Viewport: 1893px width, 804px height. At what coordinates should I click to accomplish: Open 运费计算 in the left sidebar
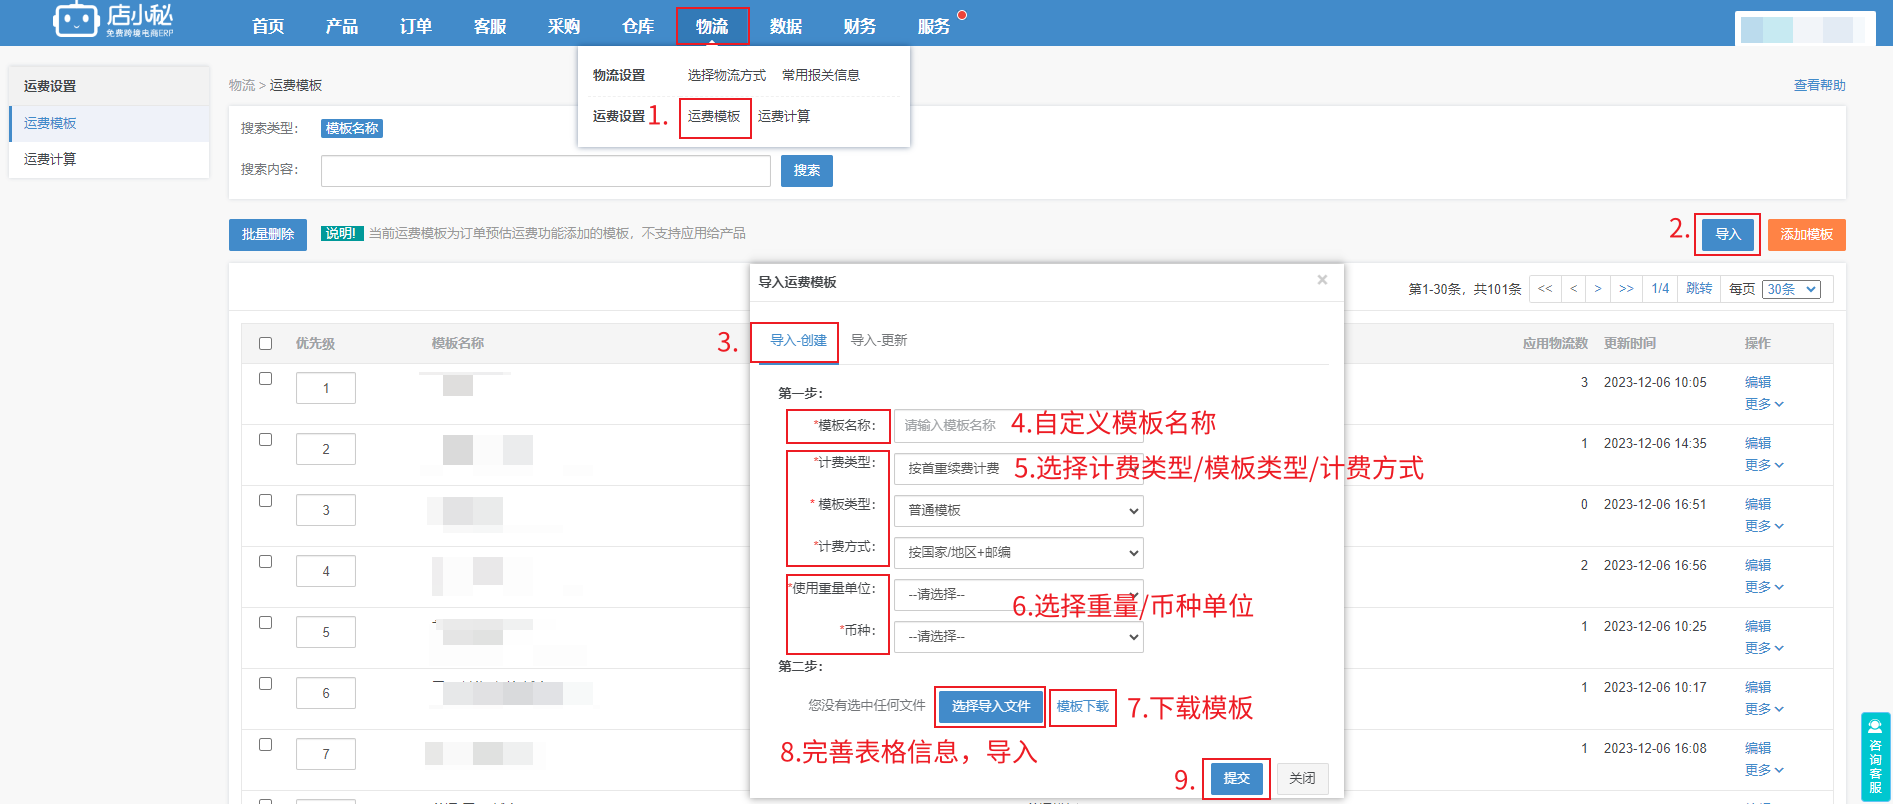109,159
